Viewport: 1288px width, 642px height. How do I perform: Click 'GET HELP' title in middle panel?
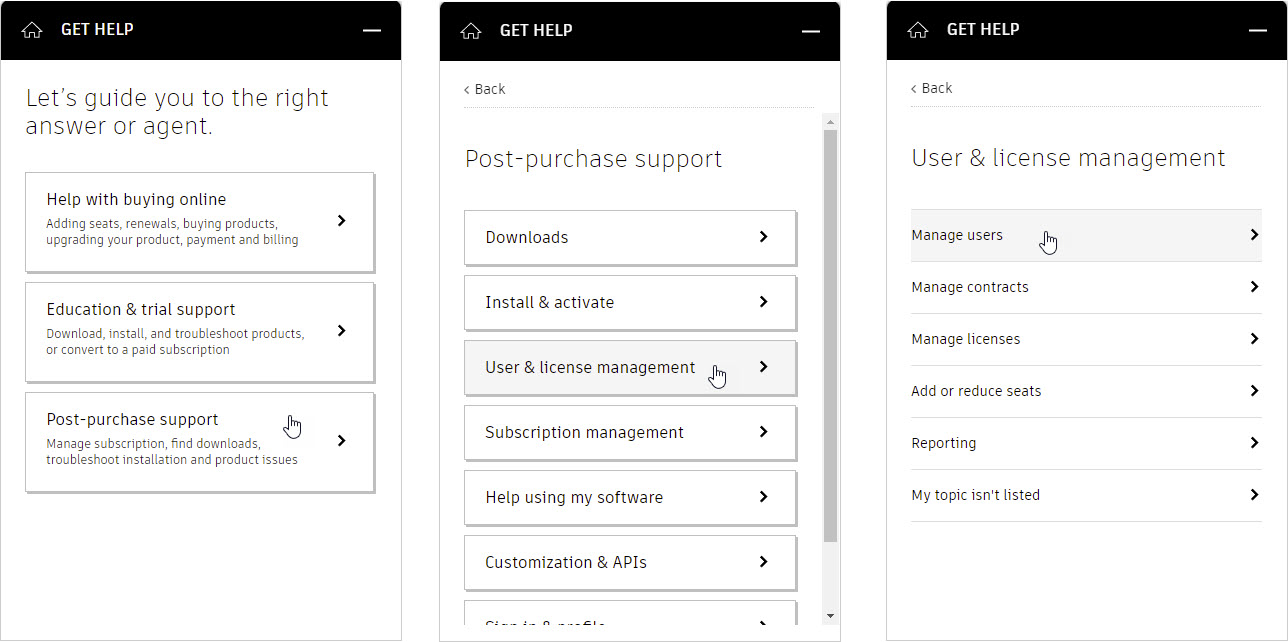[x=536, y=30]
